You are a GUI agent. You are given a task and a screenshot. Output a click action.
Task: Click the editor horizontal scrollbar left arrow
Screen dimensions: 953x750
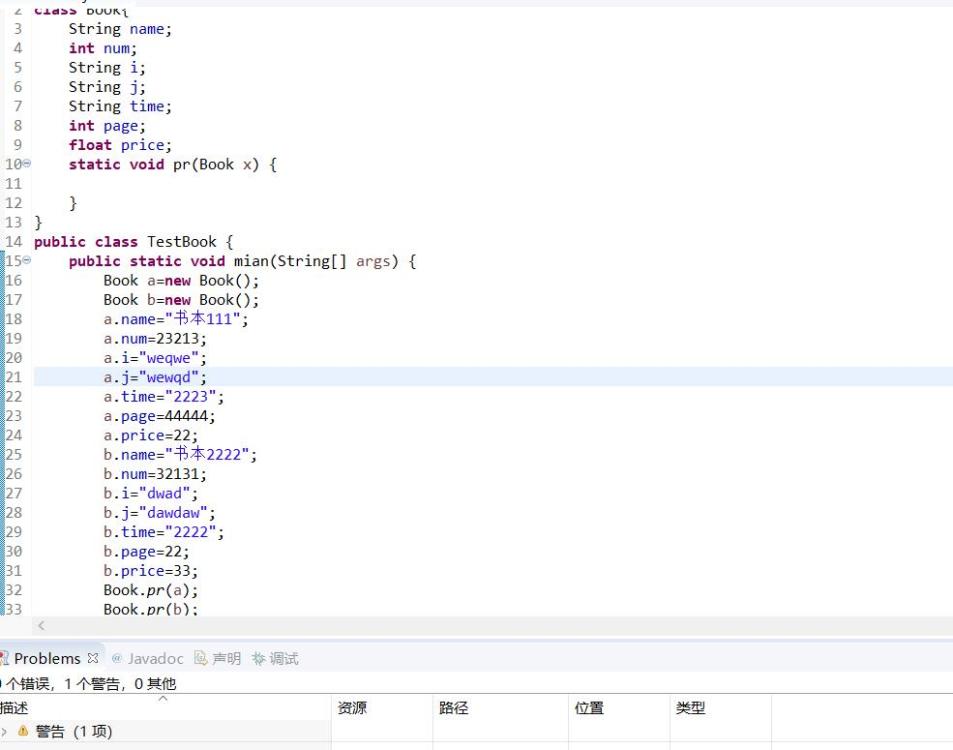pos(41,625)
